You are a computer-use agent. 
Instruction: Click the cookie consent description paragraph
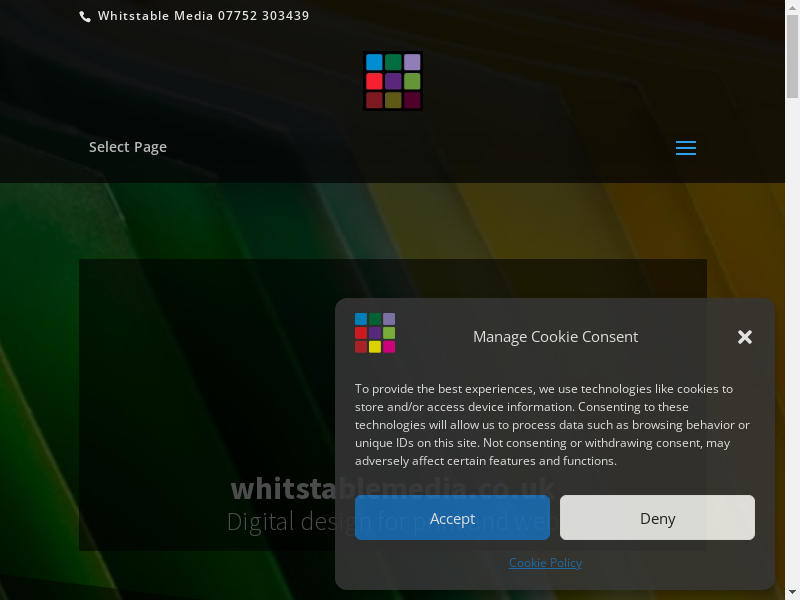point(552,425)
